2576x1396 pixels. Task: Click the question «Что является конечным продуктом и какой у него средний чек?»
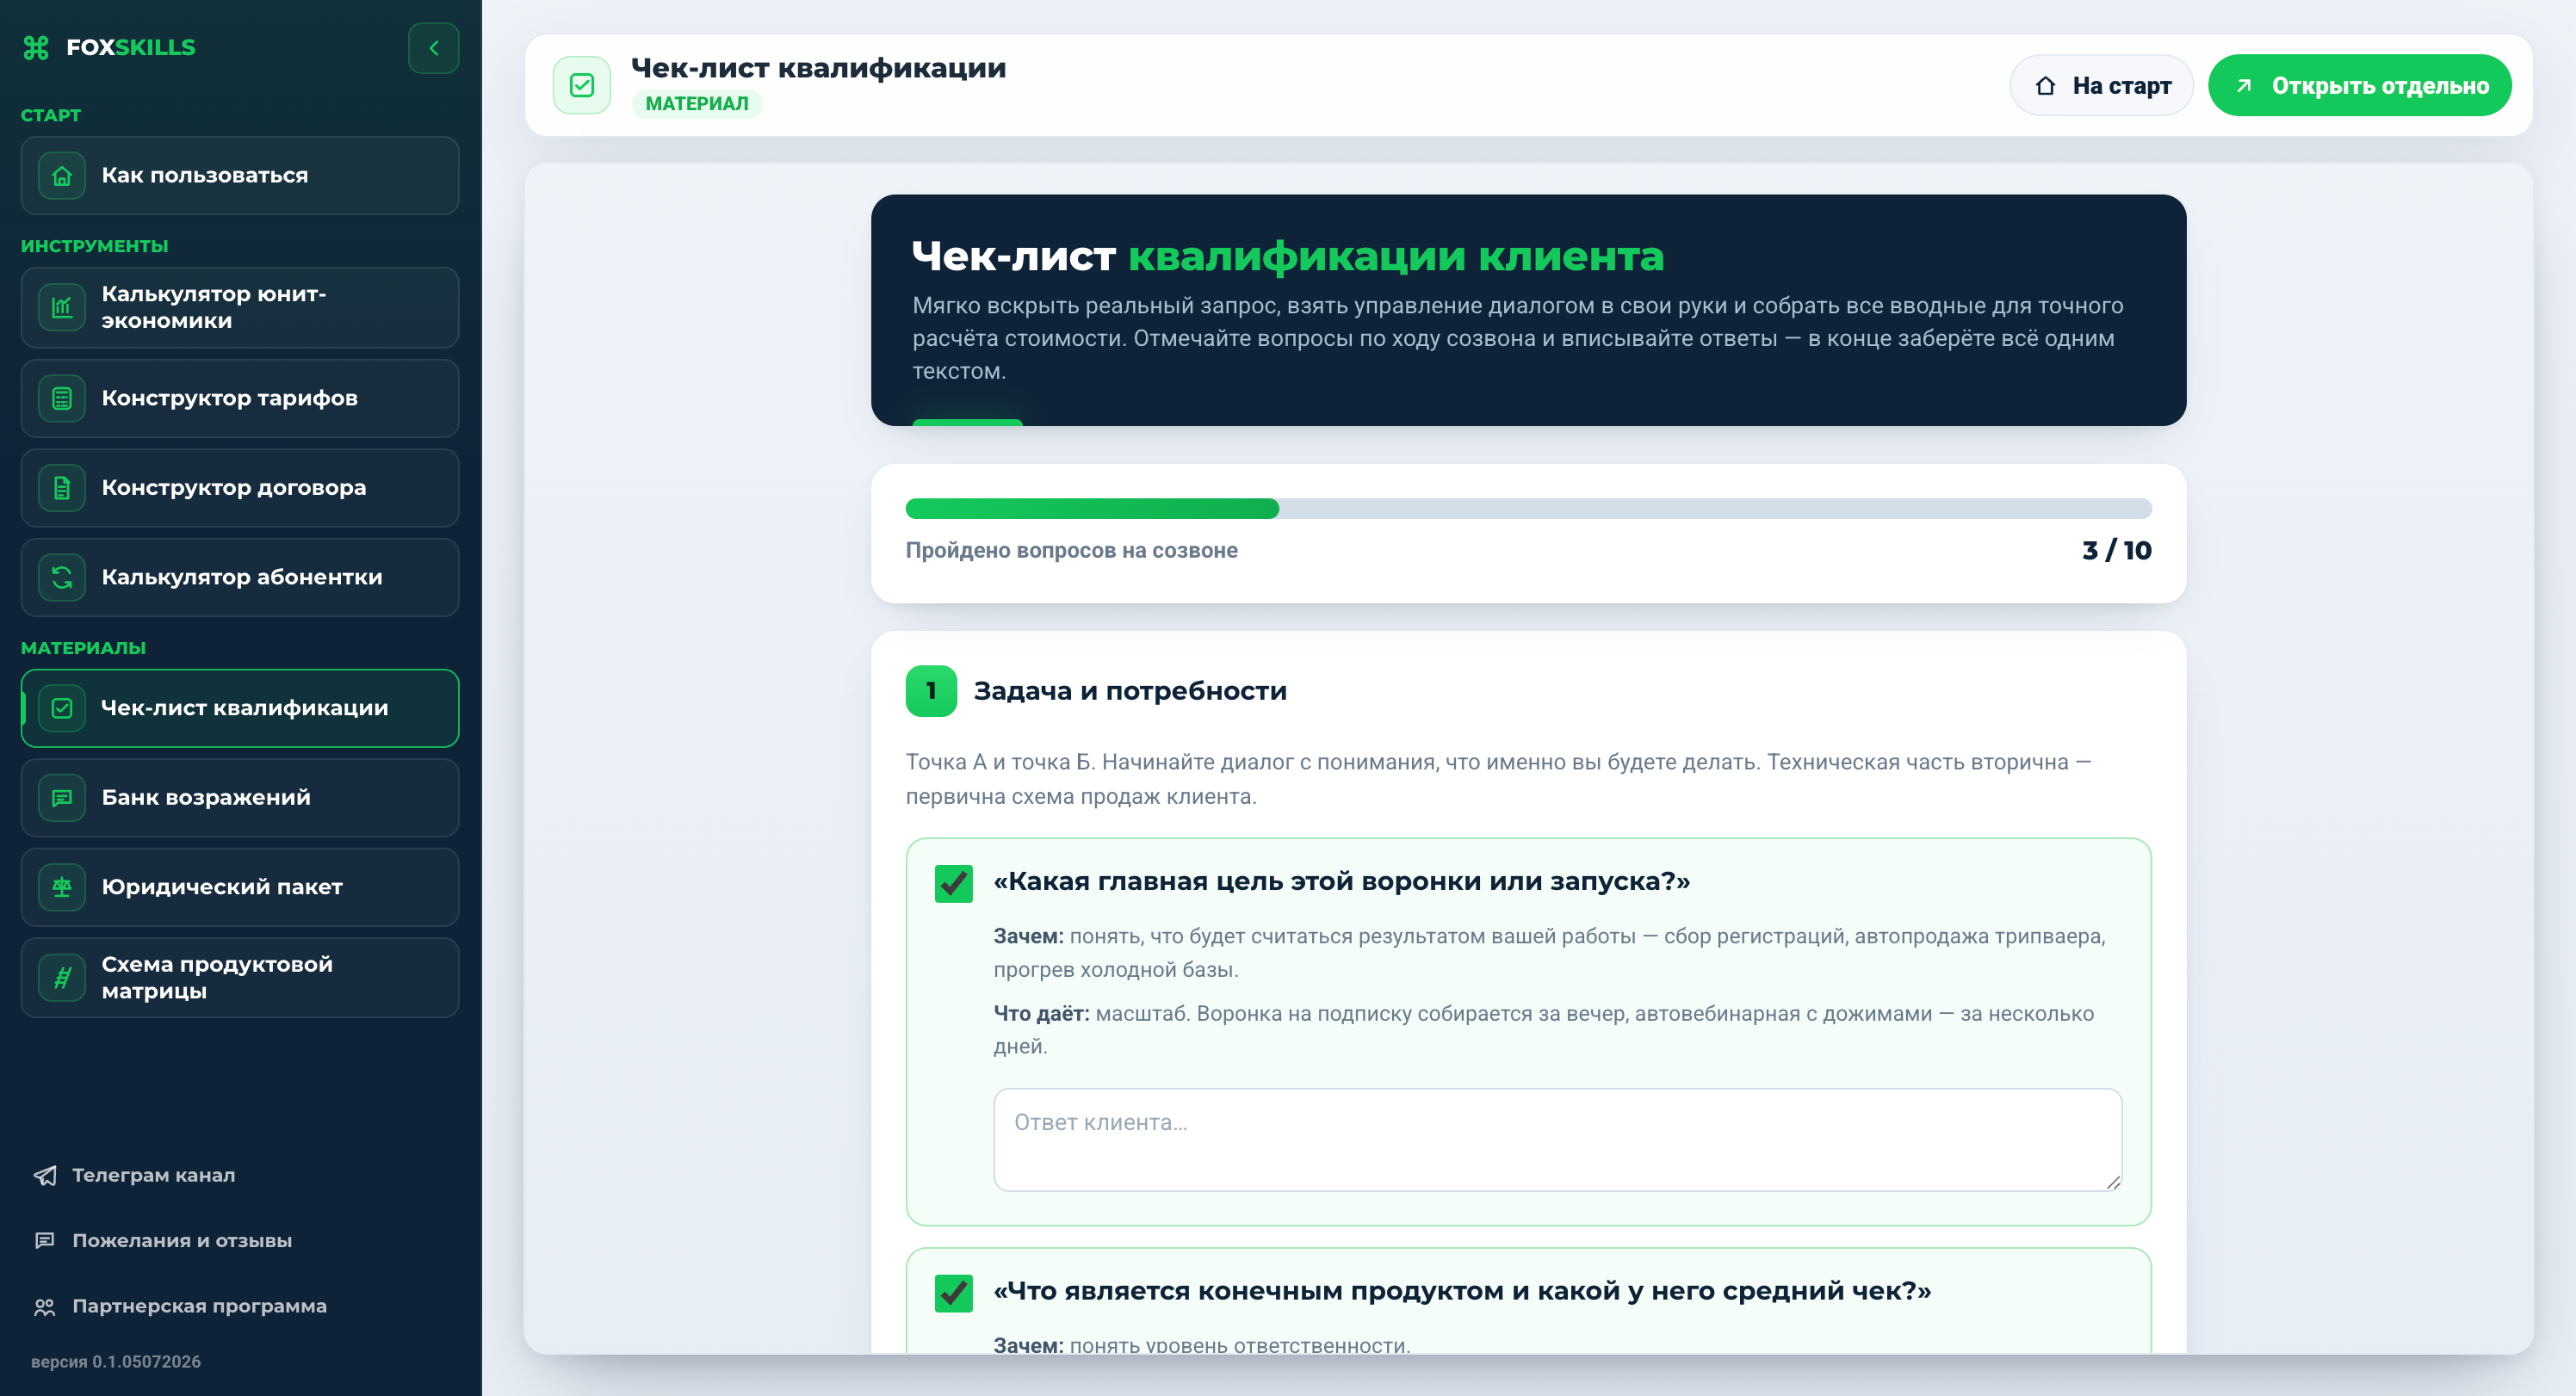pyautogui.click(x=1462, y=1291)
